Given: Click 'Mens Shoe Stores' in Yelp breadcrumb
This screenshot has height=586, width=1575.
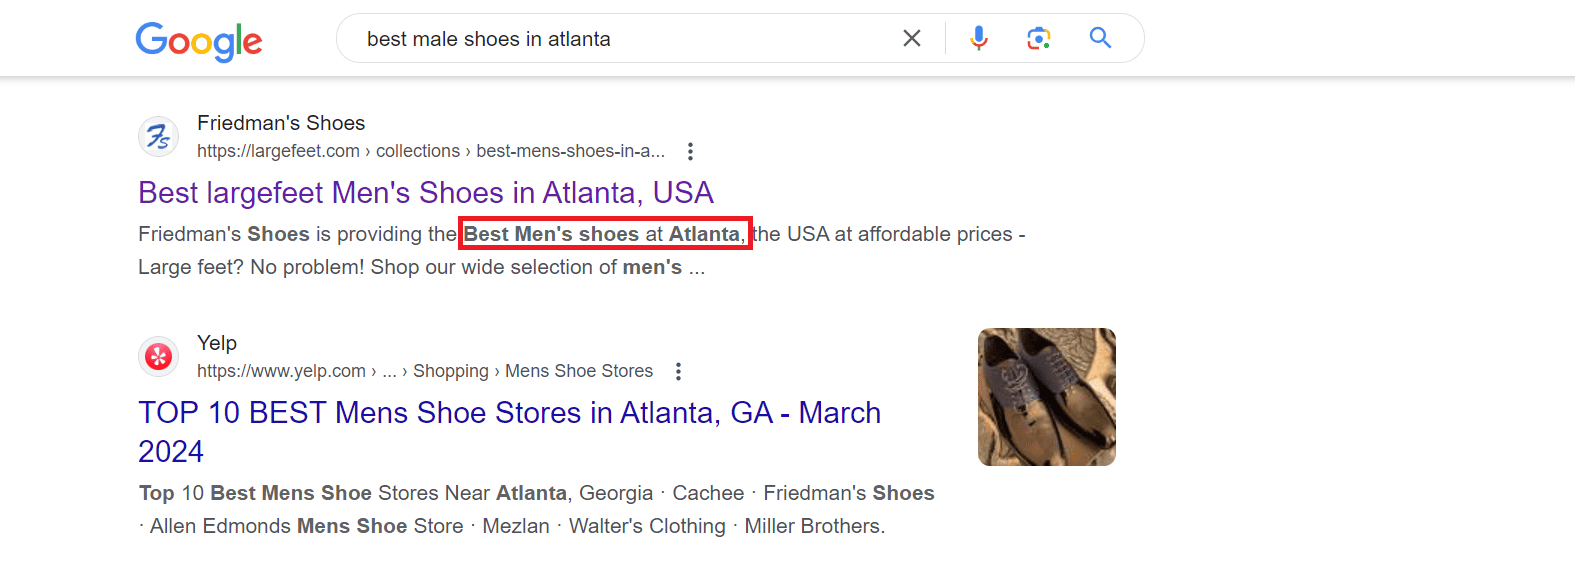Looking at the screenshot, I should click(579, 371).
